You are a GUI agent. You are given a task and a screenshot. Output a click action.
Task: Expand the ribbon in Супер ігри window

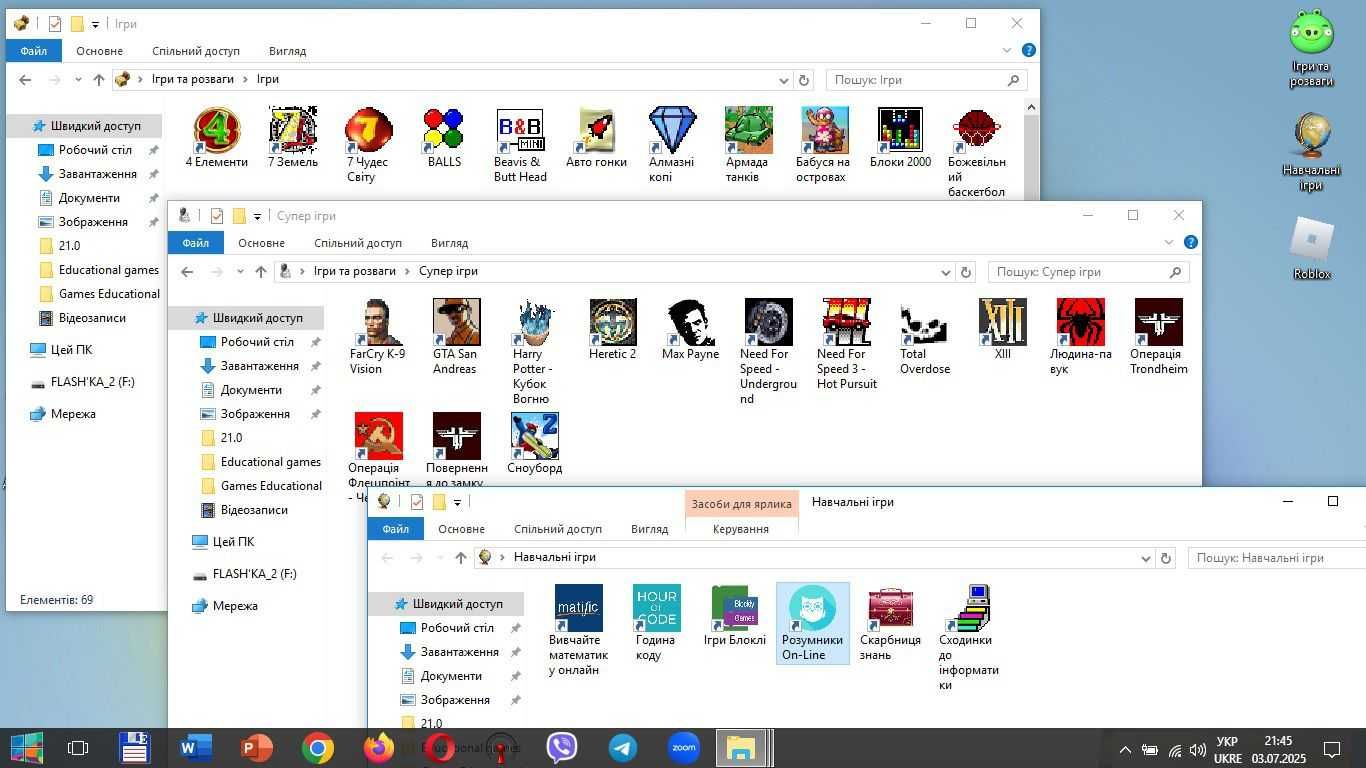[1169, 242]
